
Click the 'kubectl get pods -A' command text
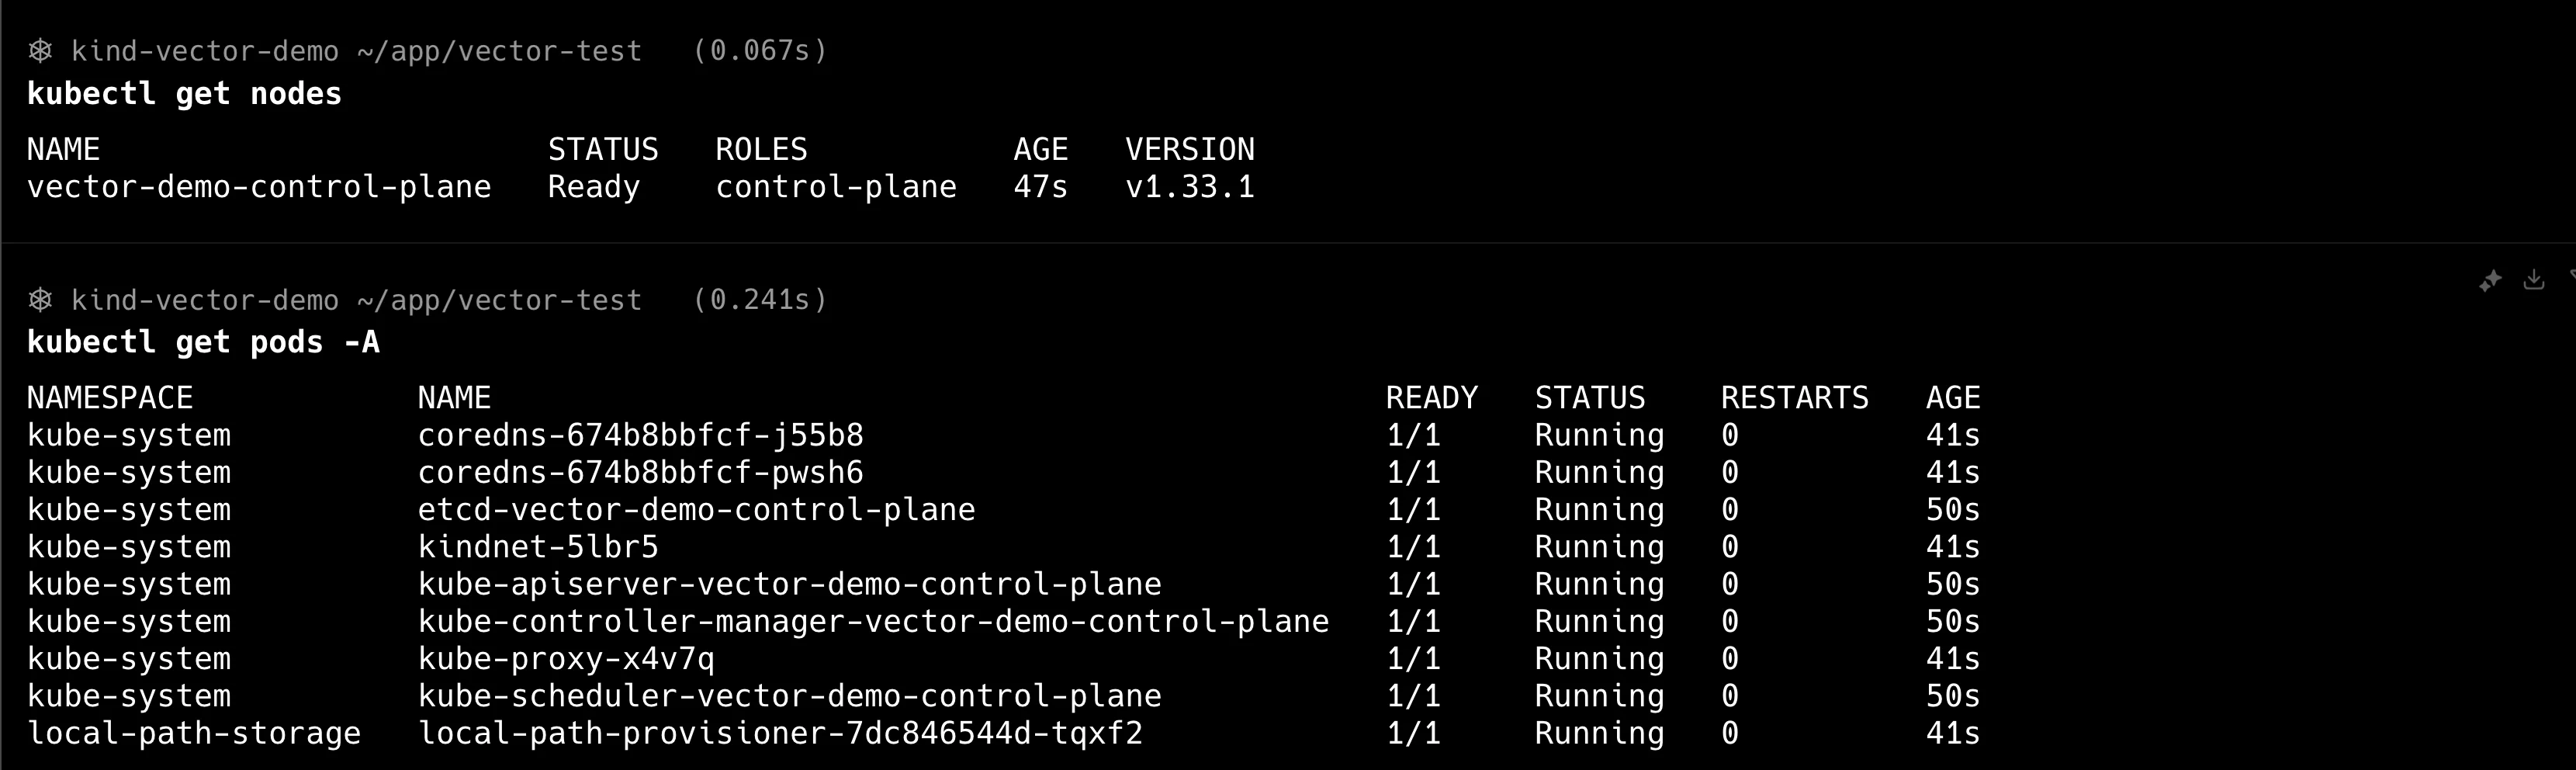[x=203, y=343]
